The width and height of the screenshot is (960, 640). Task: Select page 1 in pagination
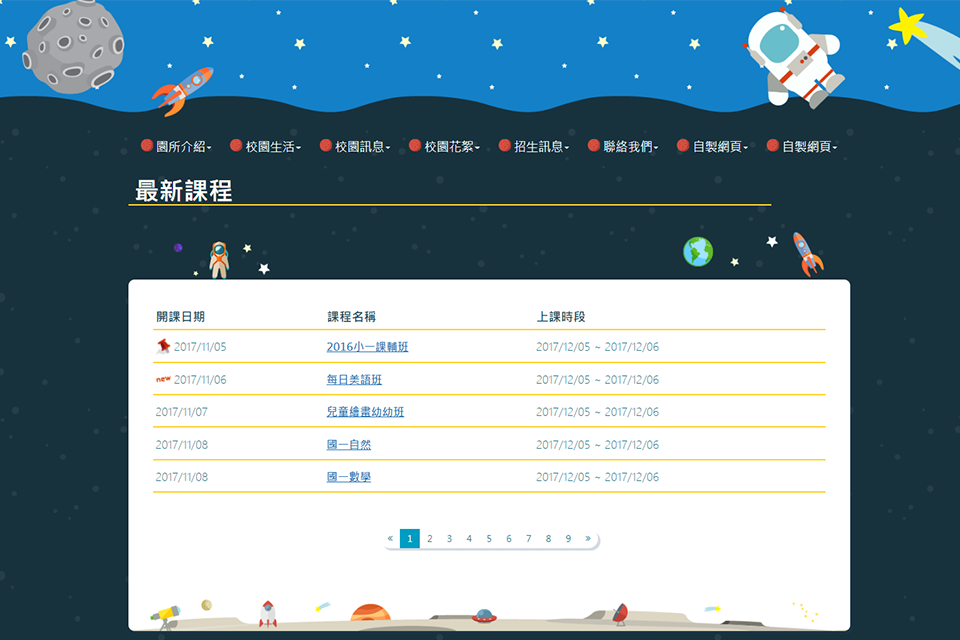pyautogui.click(x=410, y=538)
